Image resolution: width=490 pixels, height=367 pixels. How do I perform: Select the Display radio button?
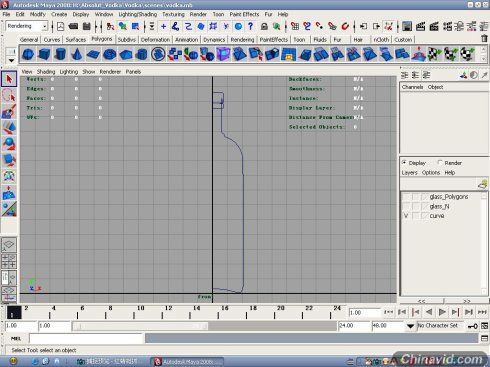(x=404, y=163)
